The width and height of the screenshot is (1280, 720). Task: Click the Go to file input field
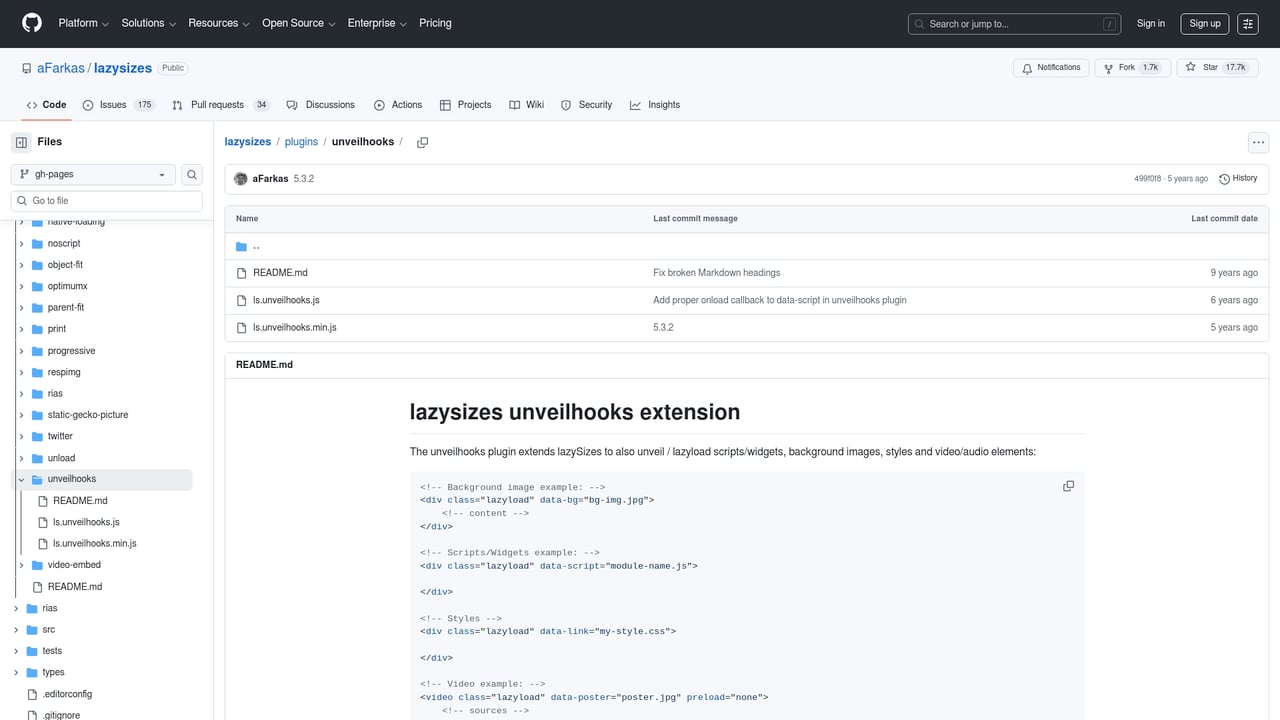pos(106,200)
